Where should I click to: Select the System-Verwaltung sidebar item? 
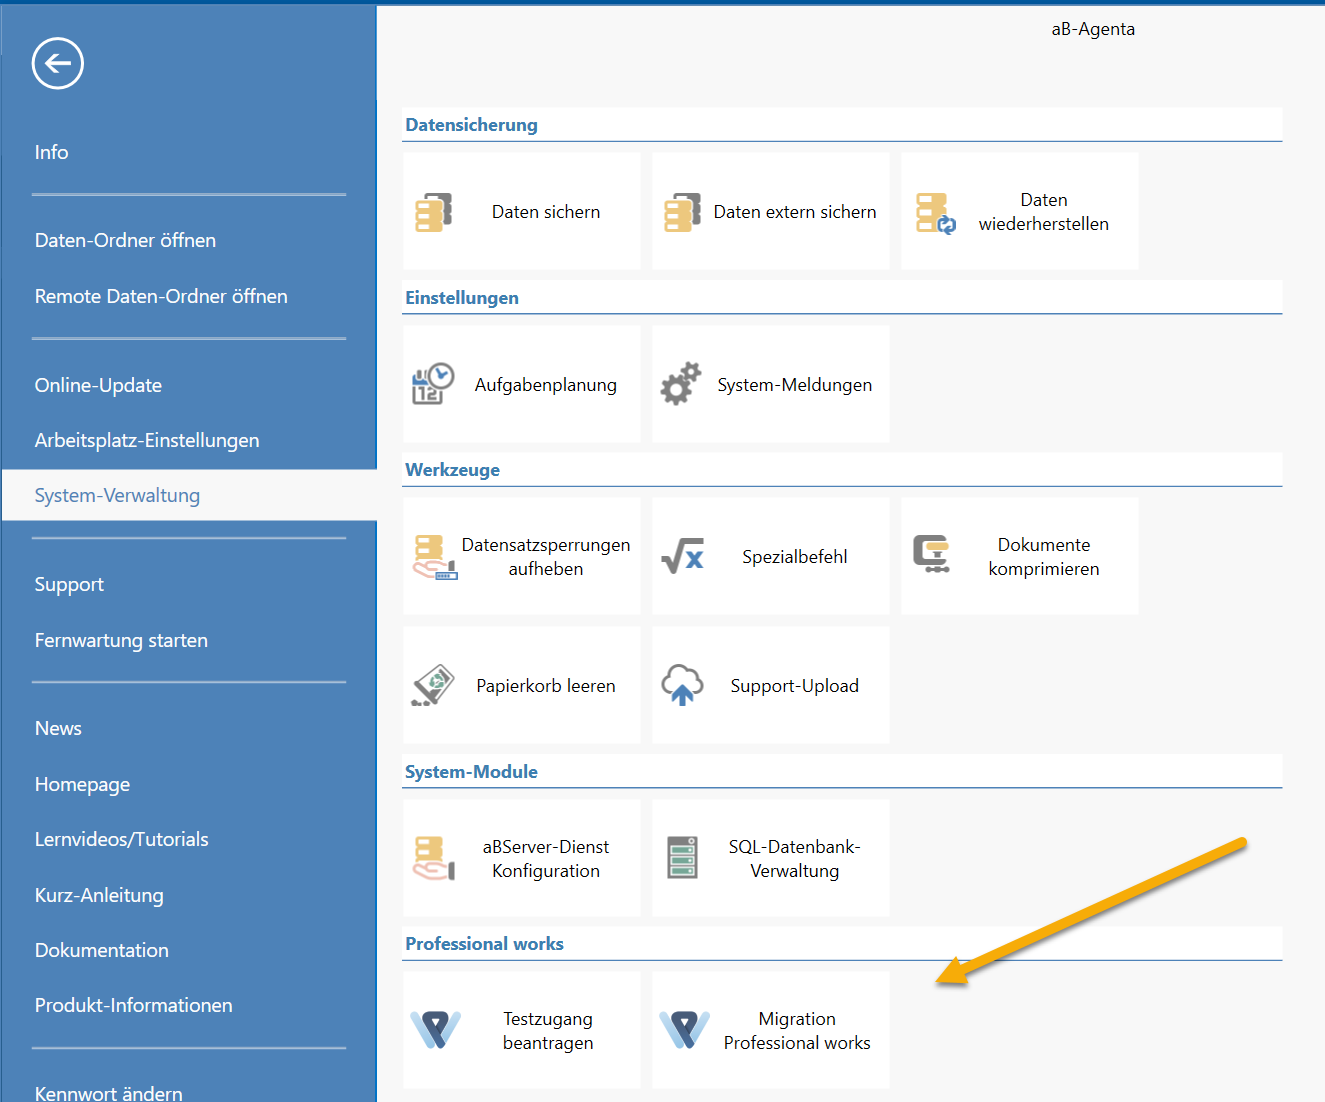coord(189,495)
